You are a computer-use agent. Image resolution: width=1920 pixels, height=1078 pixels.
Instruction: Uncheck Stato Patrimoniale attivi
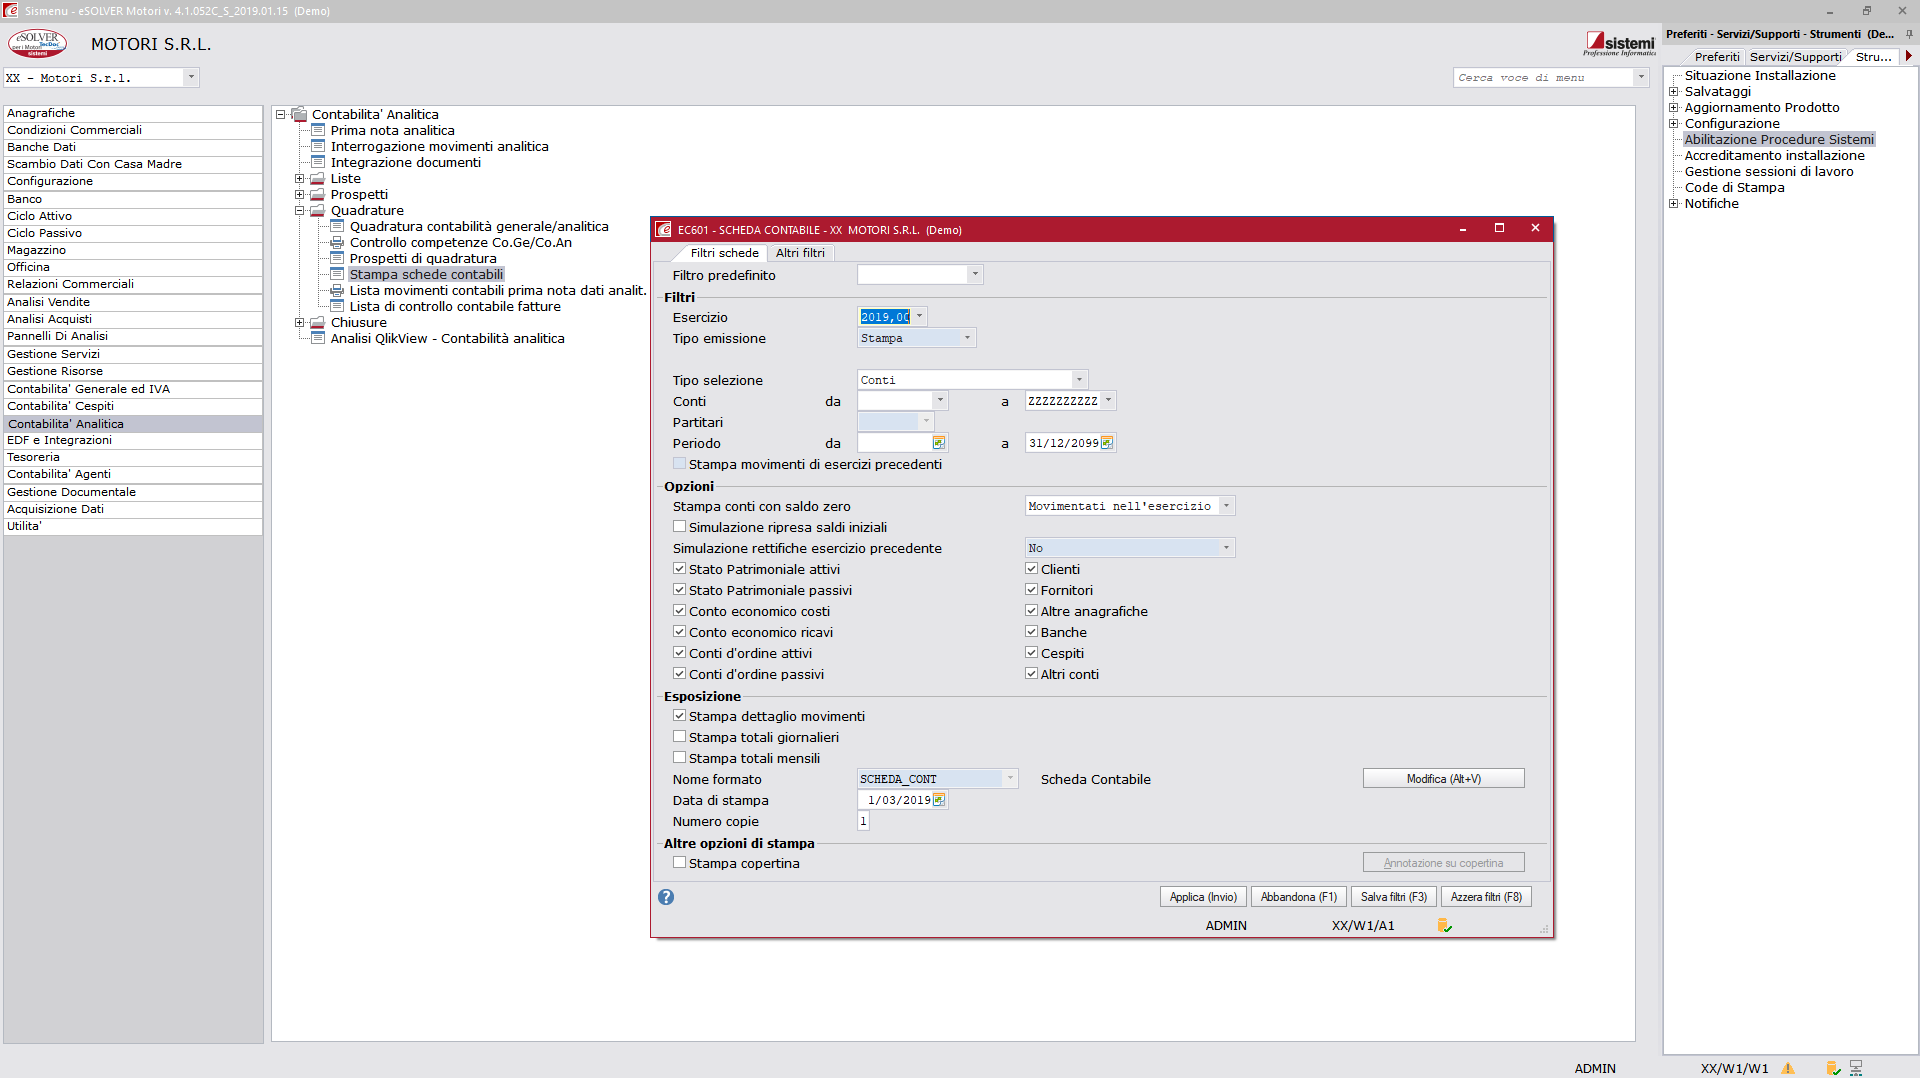[x=680, y=569]
